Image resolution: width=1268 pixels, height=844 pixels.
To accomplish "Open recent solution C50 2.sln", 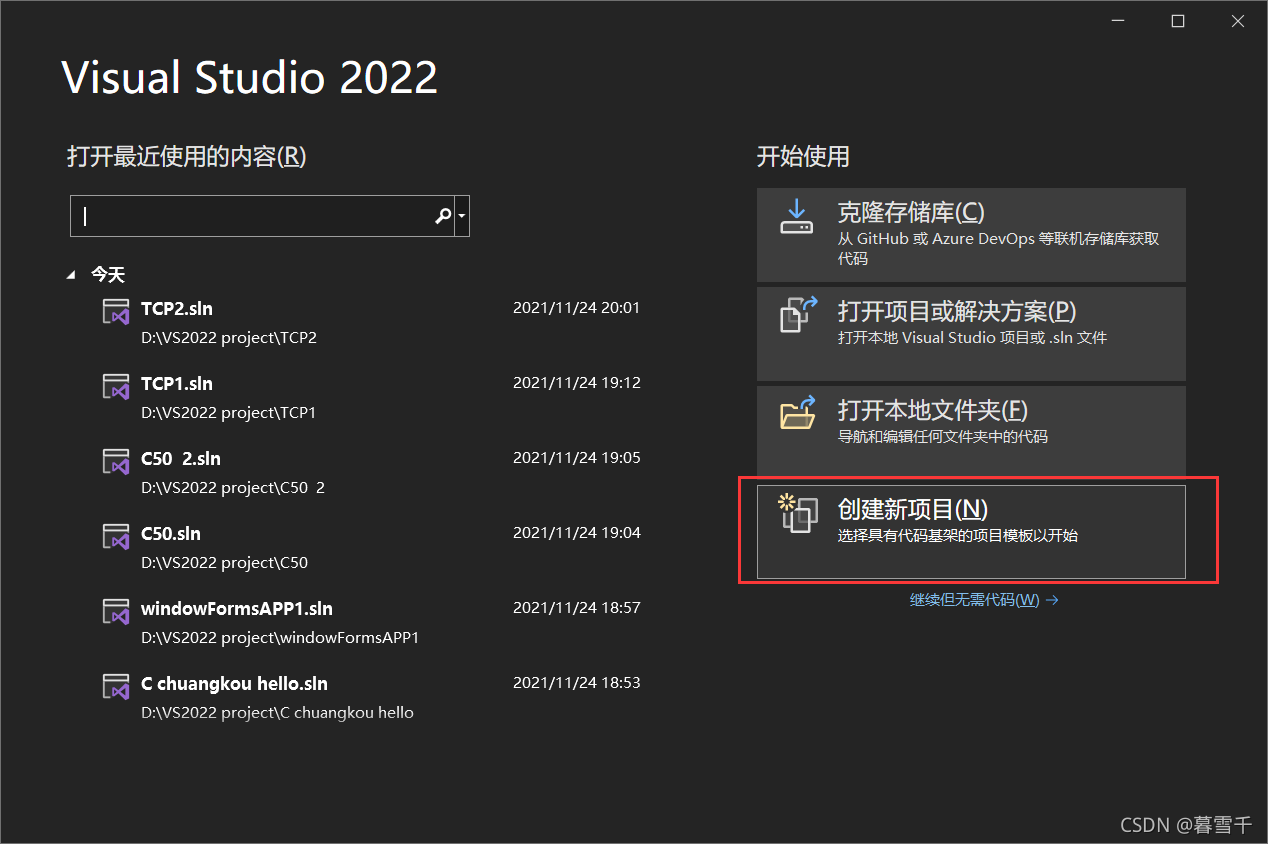I will coord(181,458).
